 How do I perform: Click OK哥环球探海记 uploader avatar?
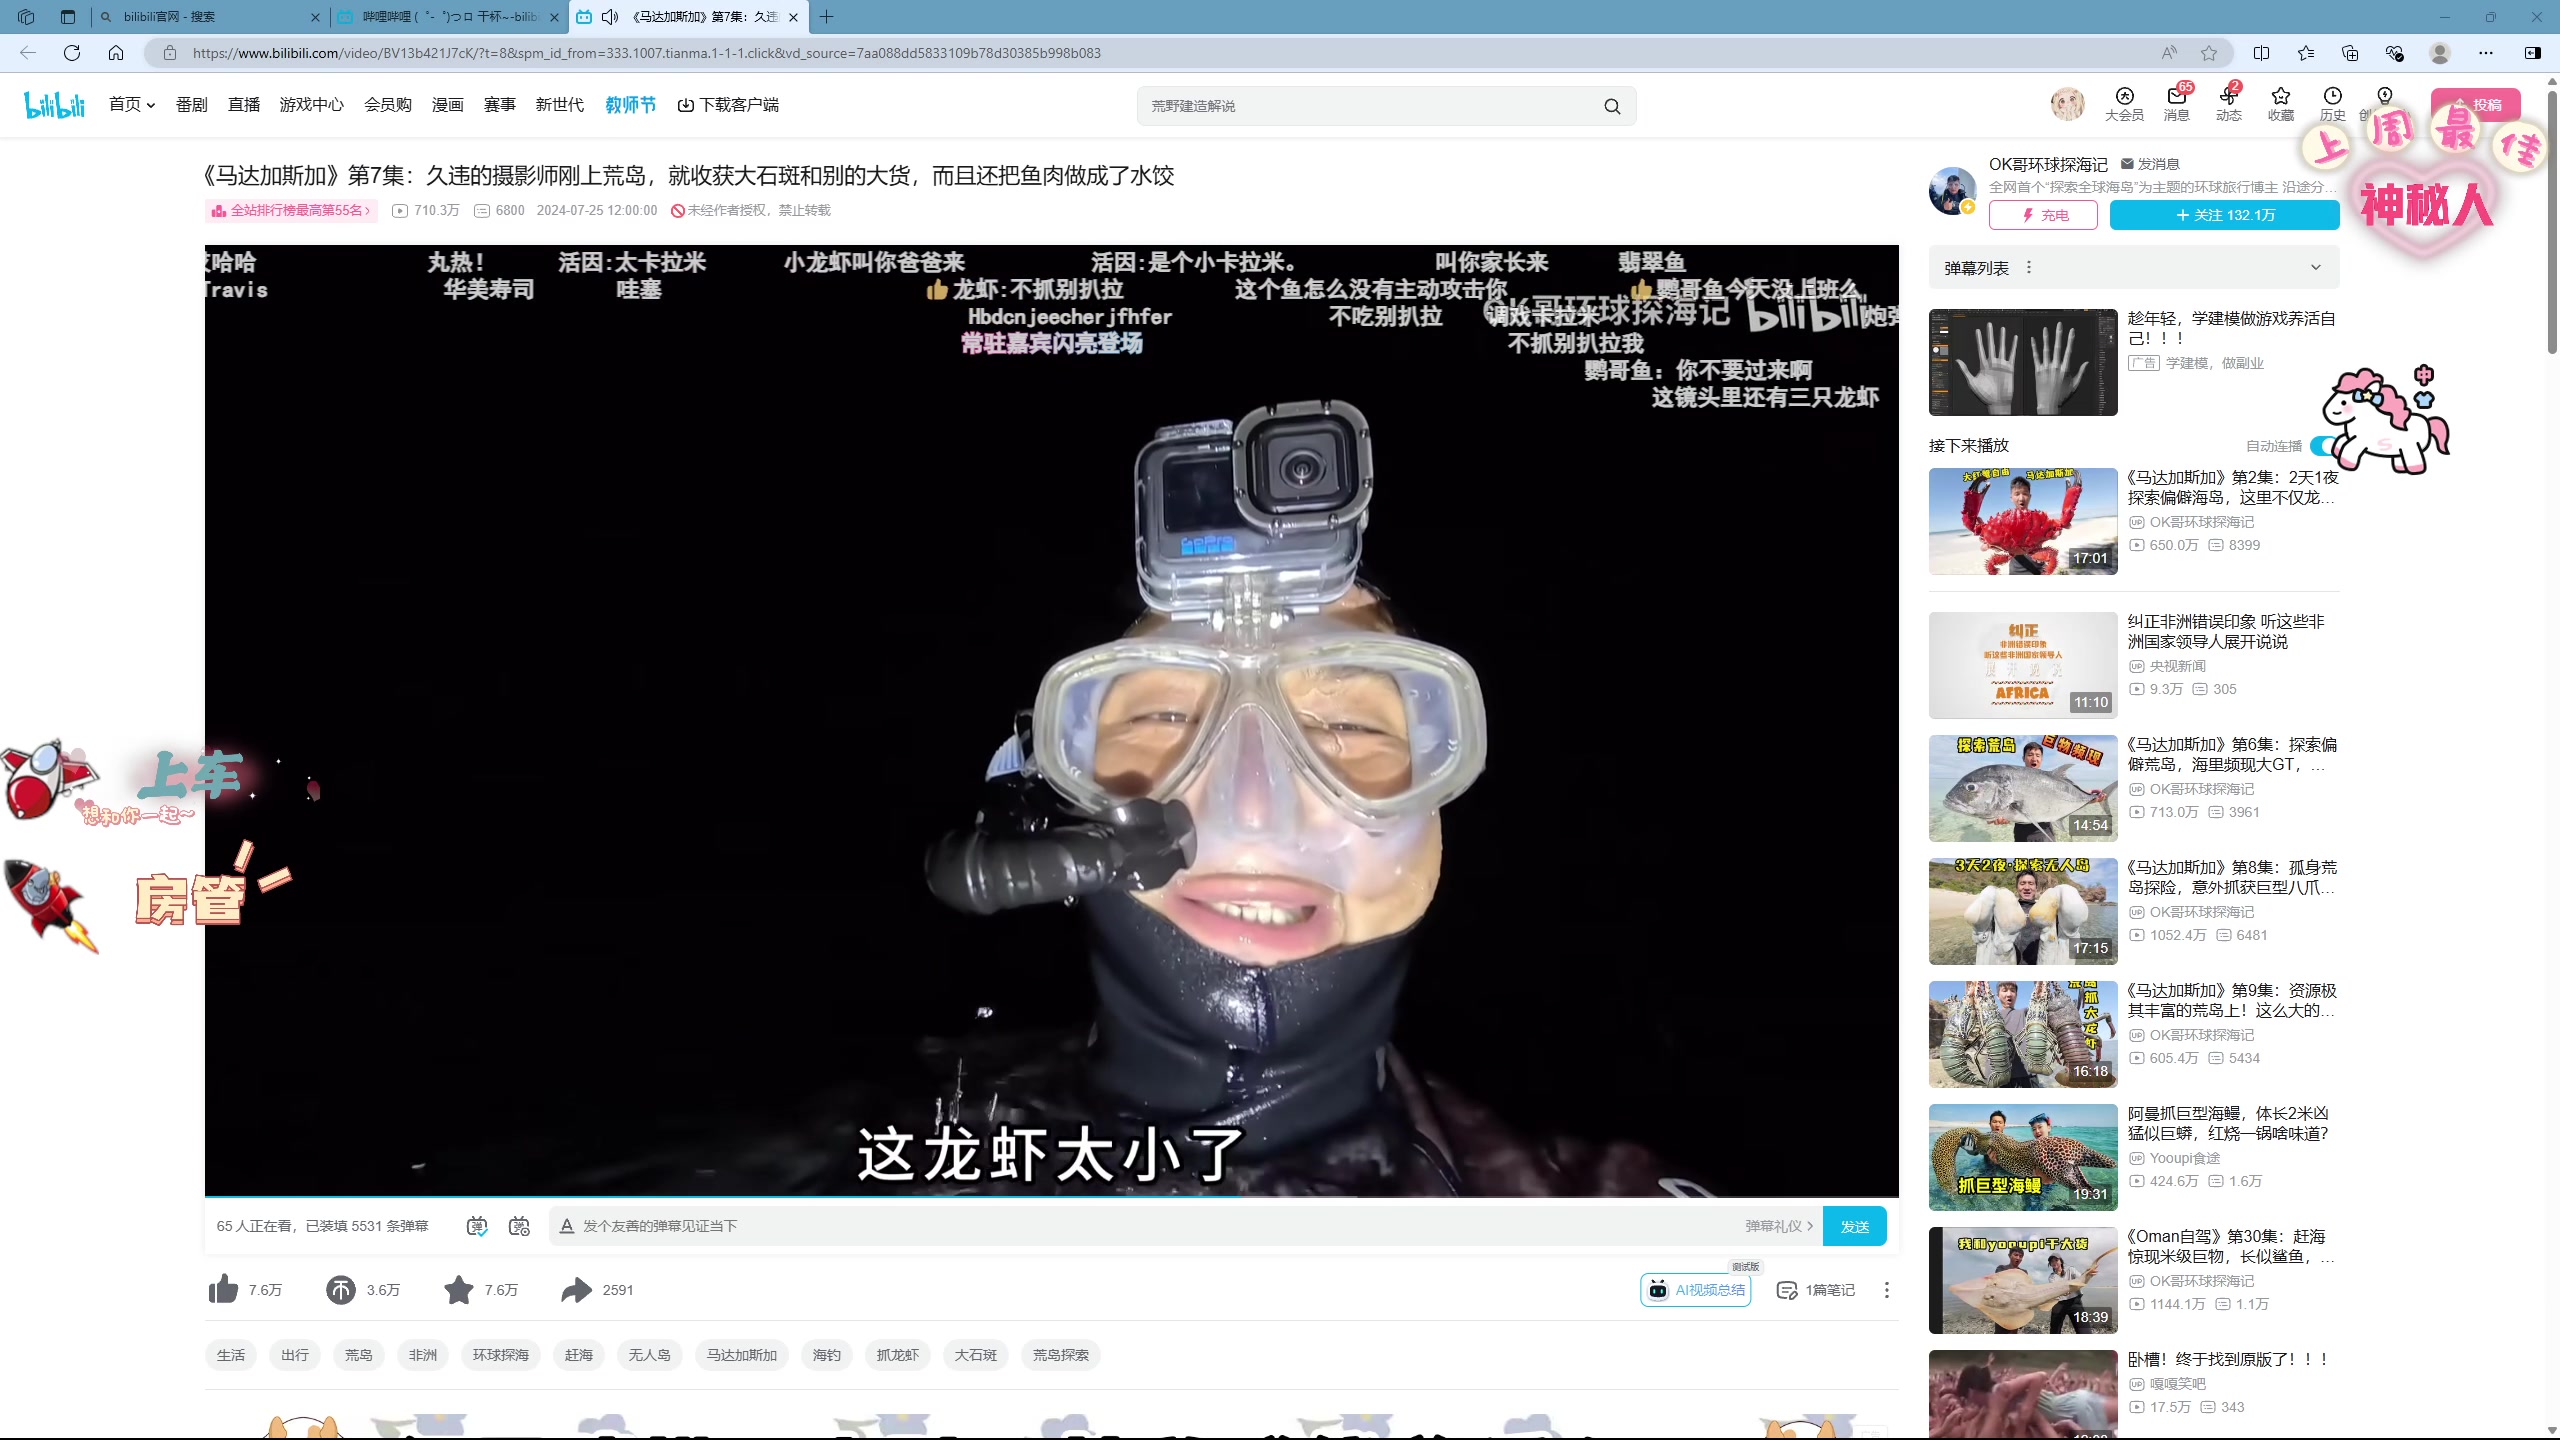tap(1952, 191)
